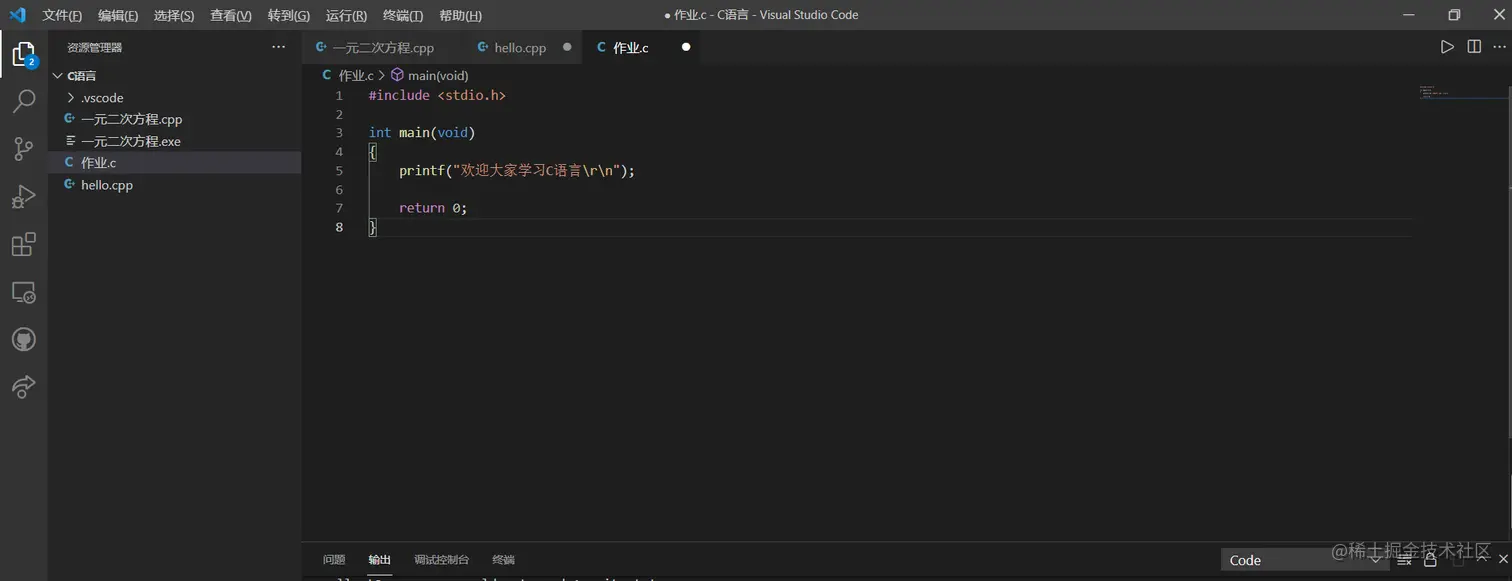Click the VS Code logo icon
The image size is (1512, 581).
17,15
